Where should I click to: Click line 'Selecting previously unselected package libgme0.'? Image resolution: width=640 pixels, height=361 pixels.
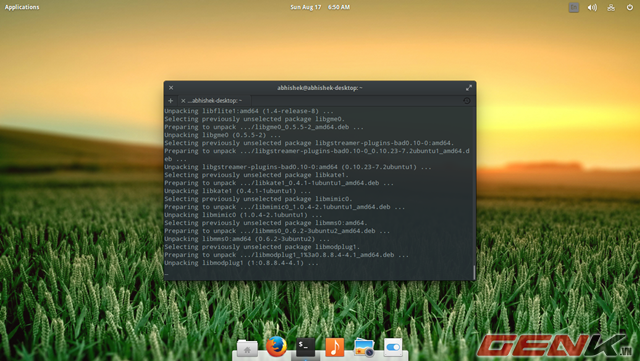[x=255, y=119]
